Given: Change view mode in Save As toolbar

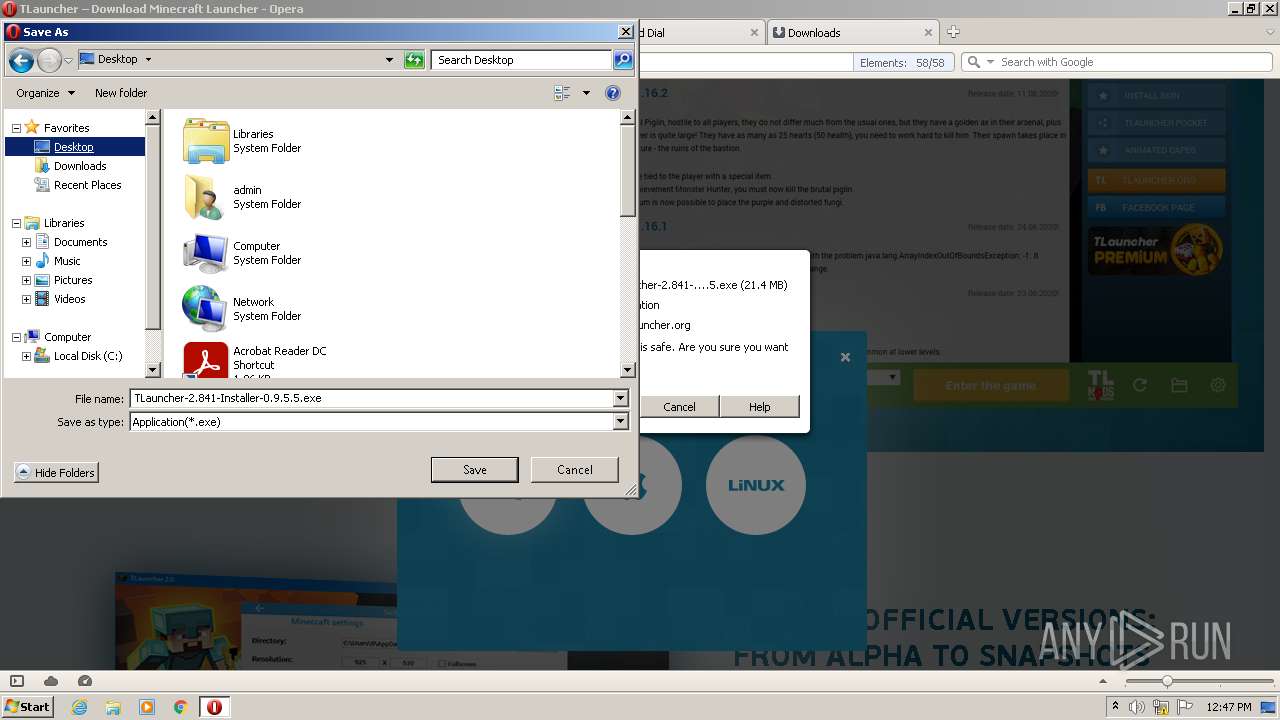Looking at the screenshot, I should click(x=562, y=93).
